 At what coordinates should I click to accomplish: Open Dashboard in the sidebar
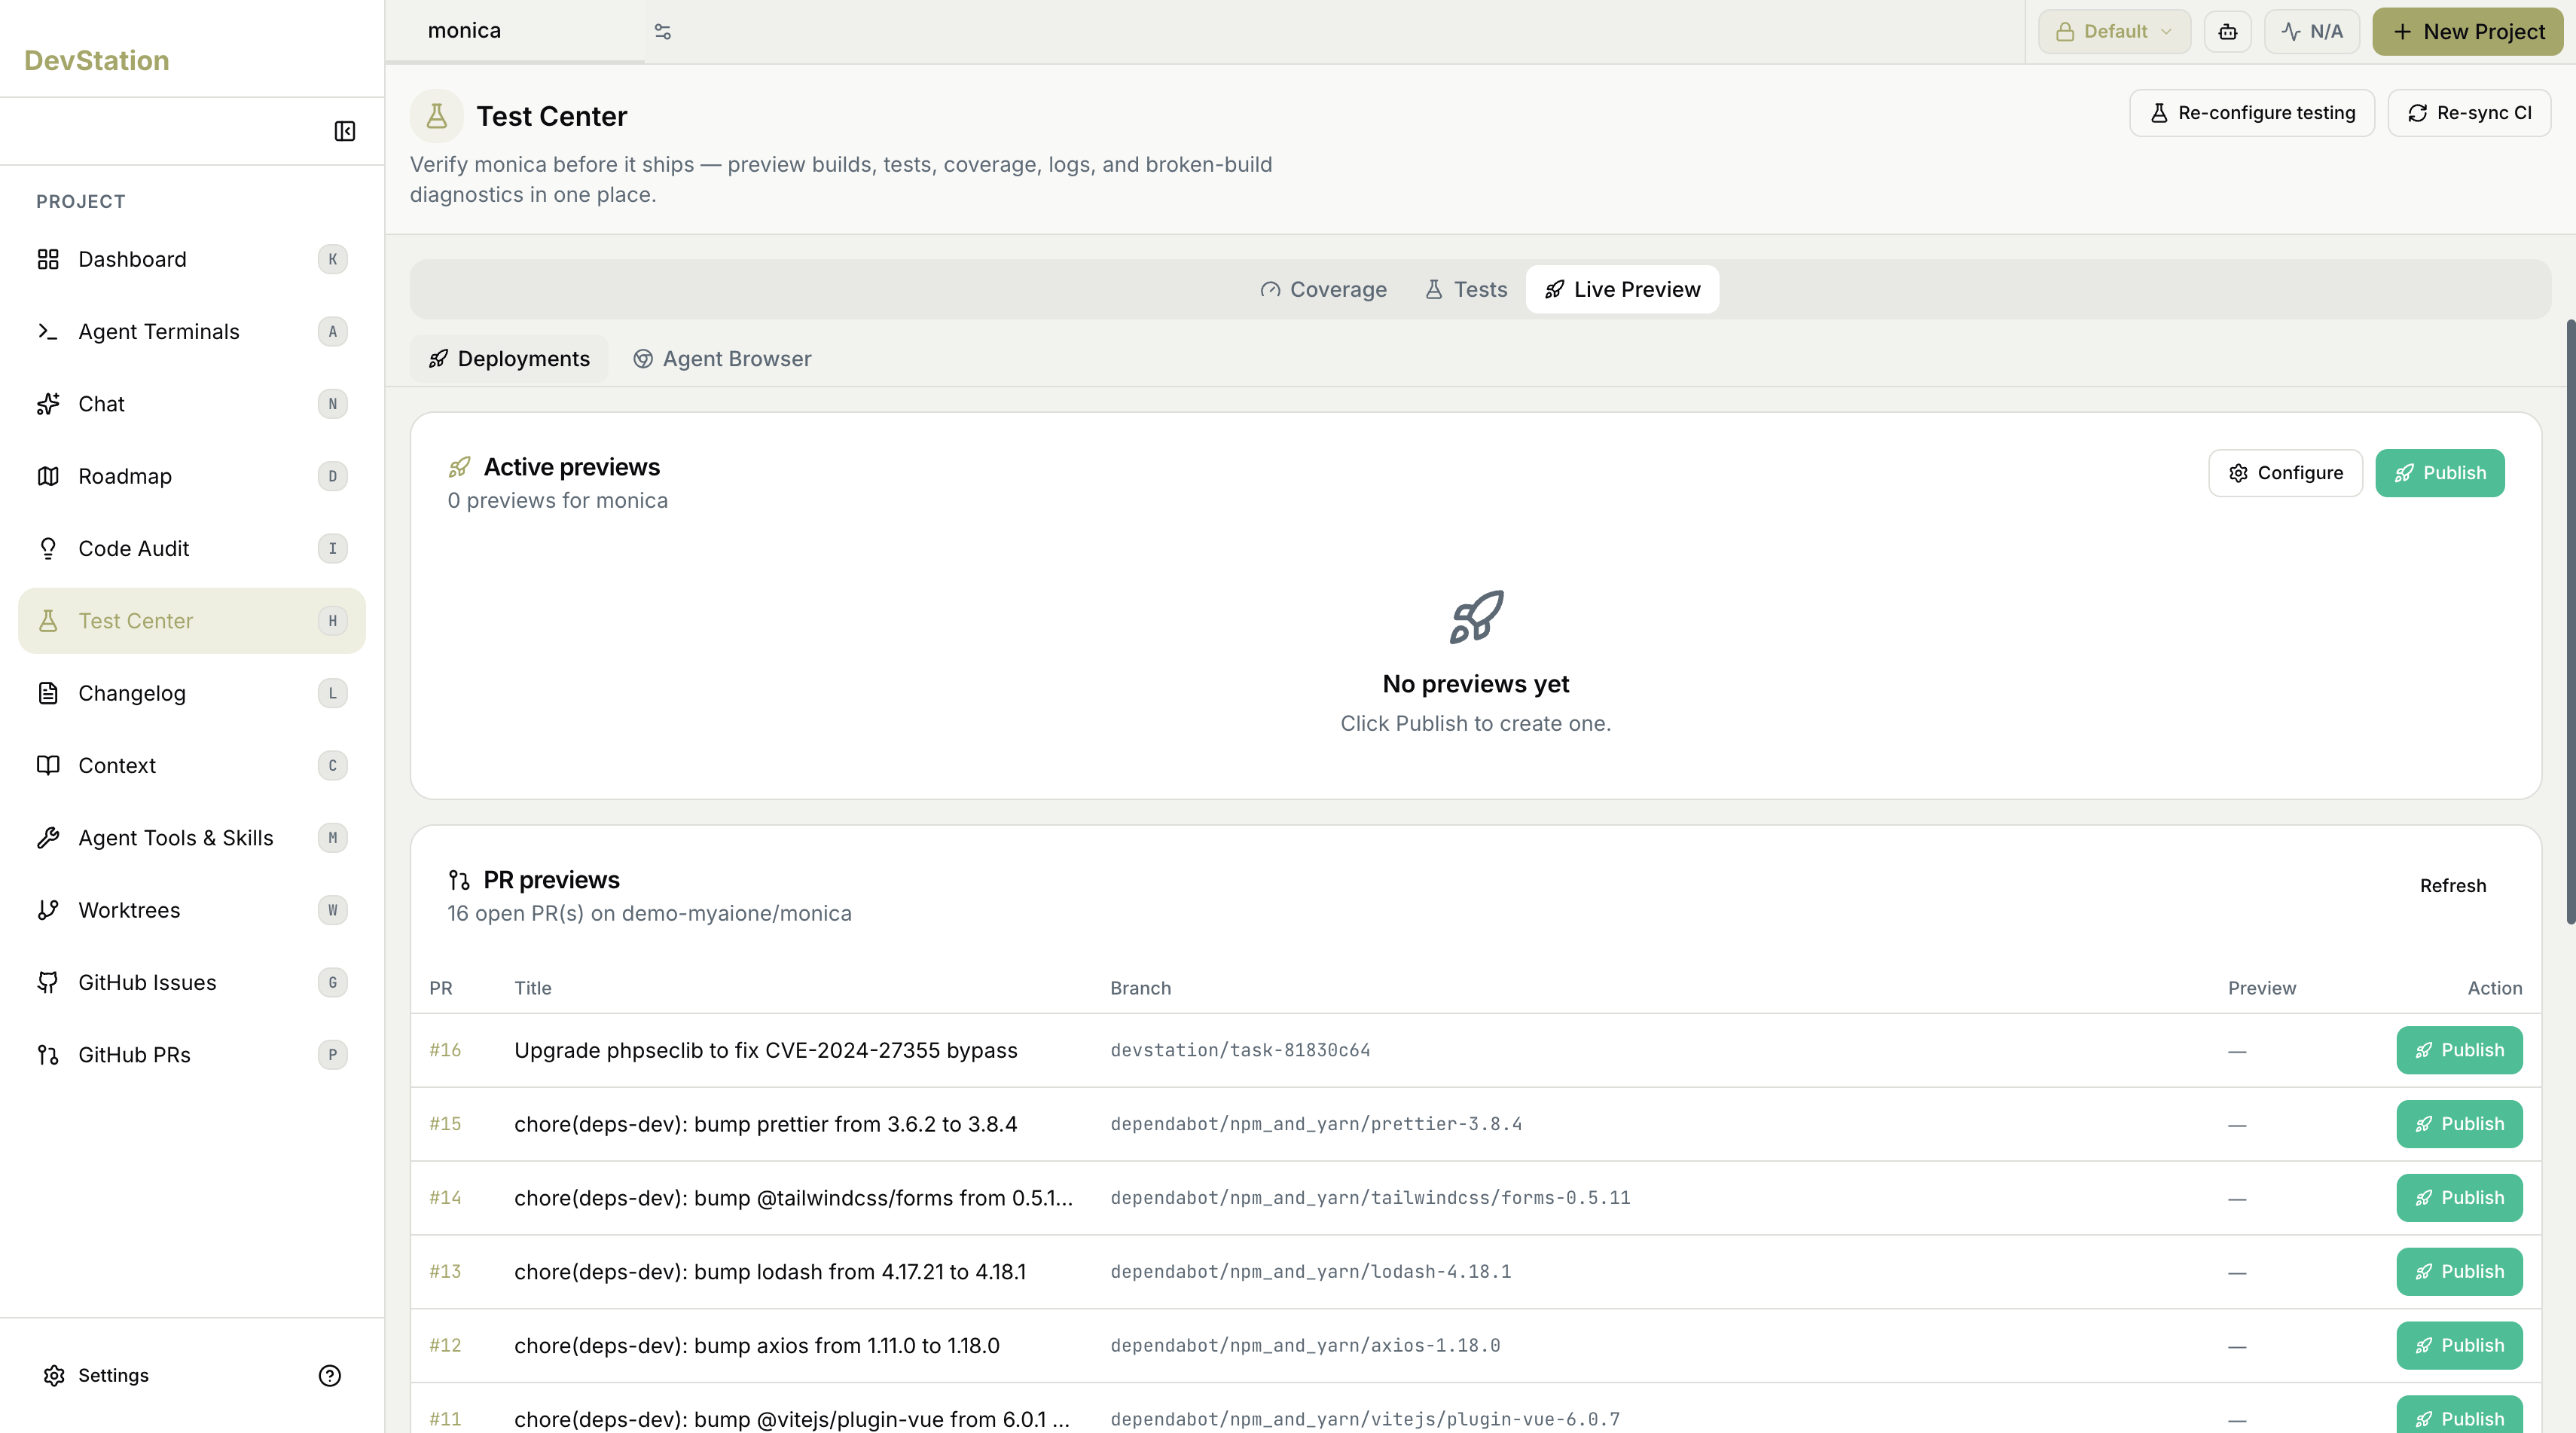tap(192, 259)
